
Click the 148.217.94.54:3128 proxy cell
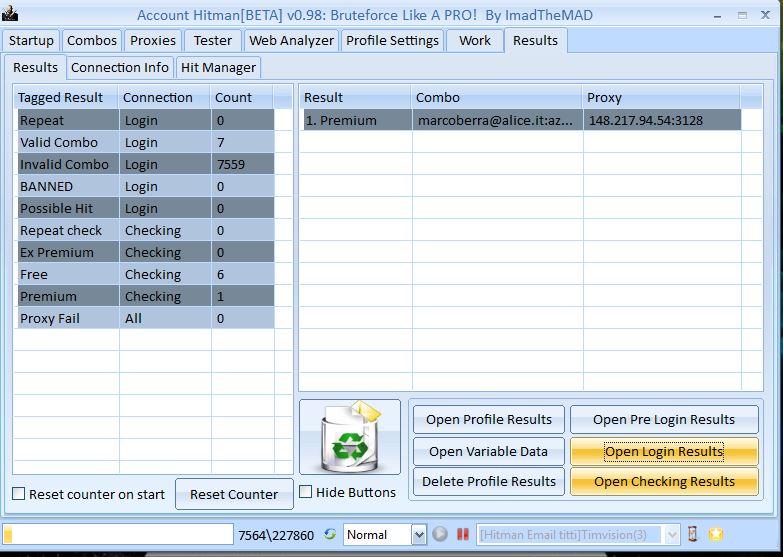pyautogui.click(x=662, y=120)
